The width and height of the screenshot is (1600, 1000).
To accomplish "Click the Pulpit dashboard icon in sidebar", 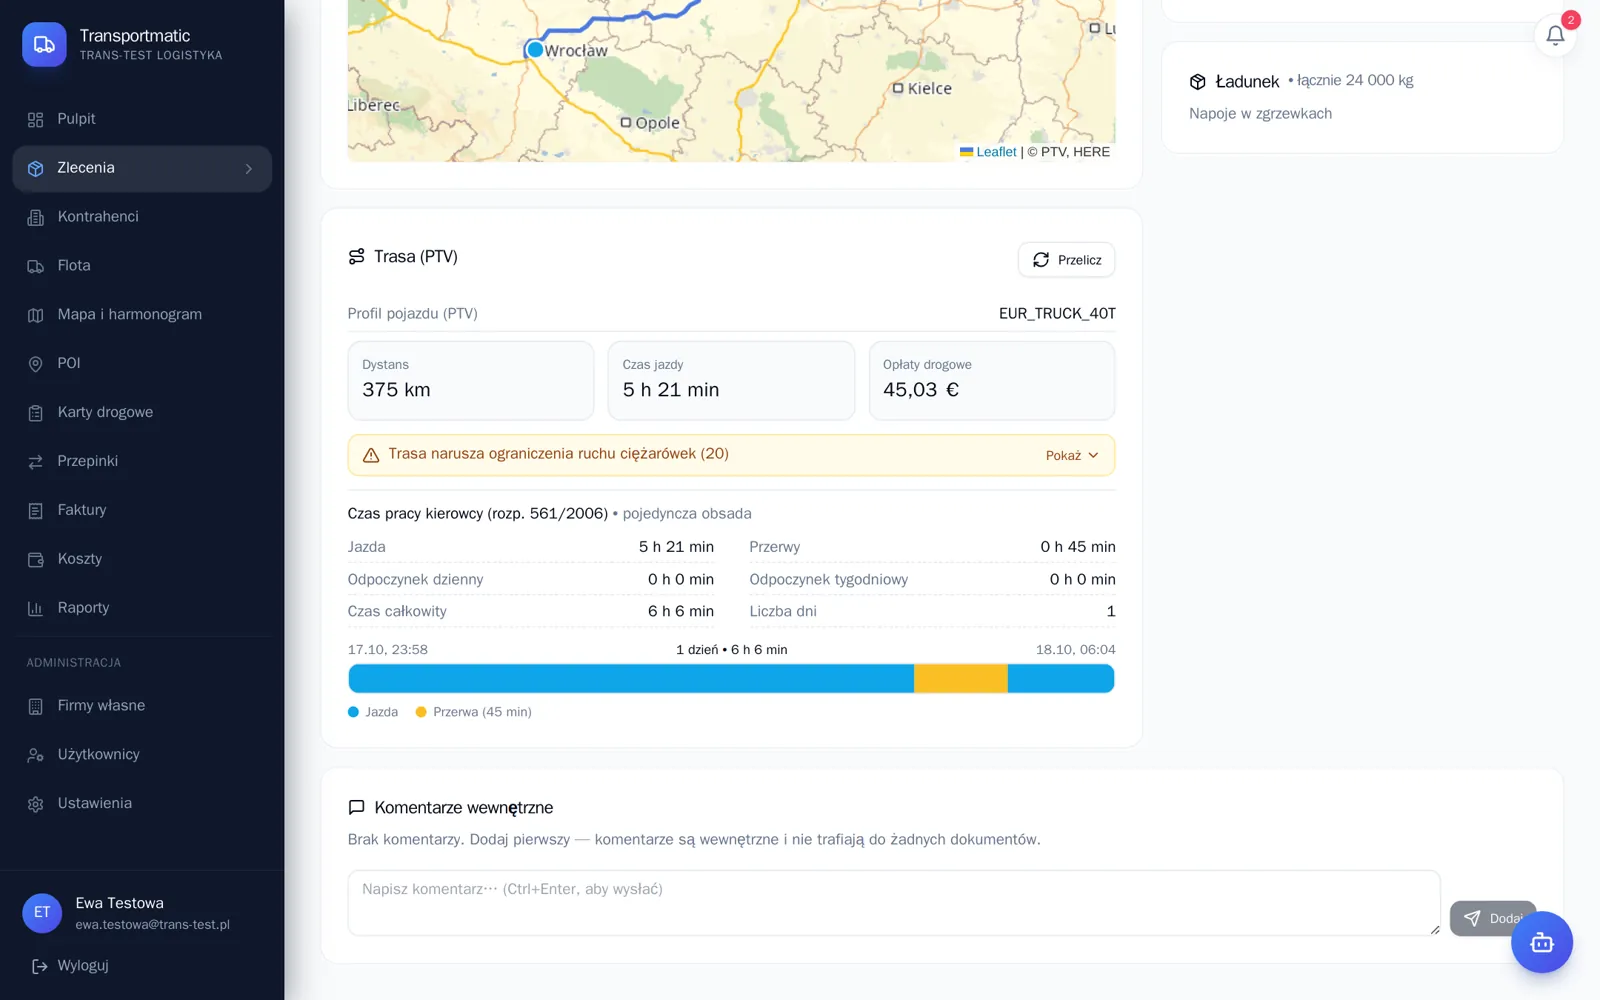I will click(35, 120).
